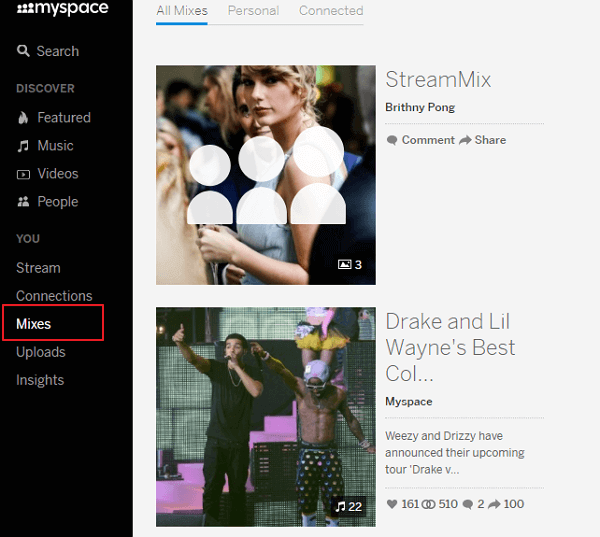
Task: Open the StreamMix title link
Action: [x=438, y=80]
